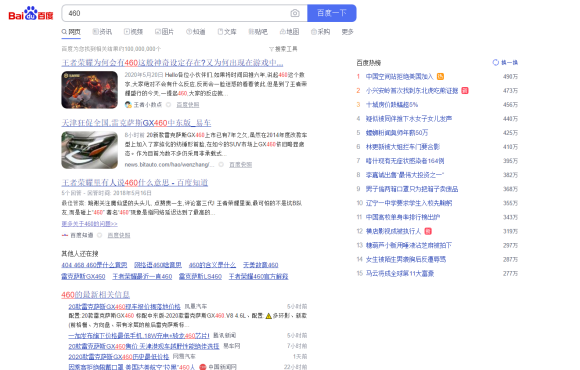Open hot topic 中国高校单身率排行榜出炉

point(403,217)
